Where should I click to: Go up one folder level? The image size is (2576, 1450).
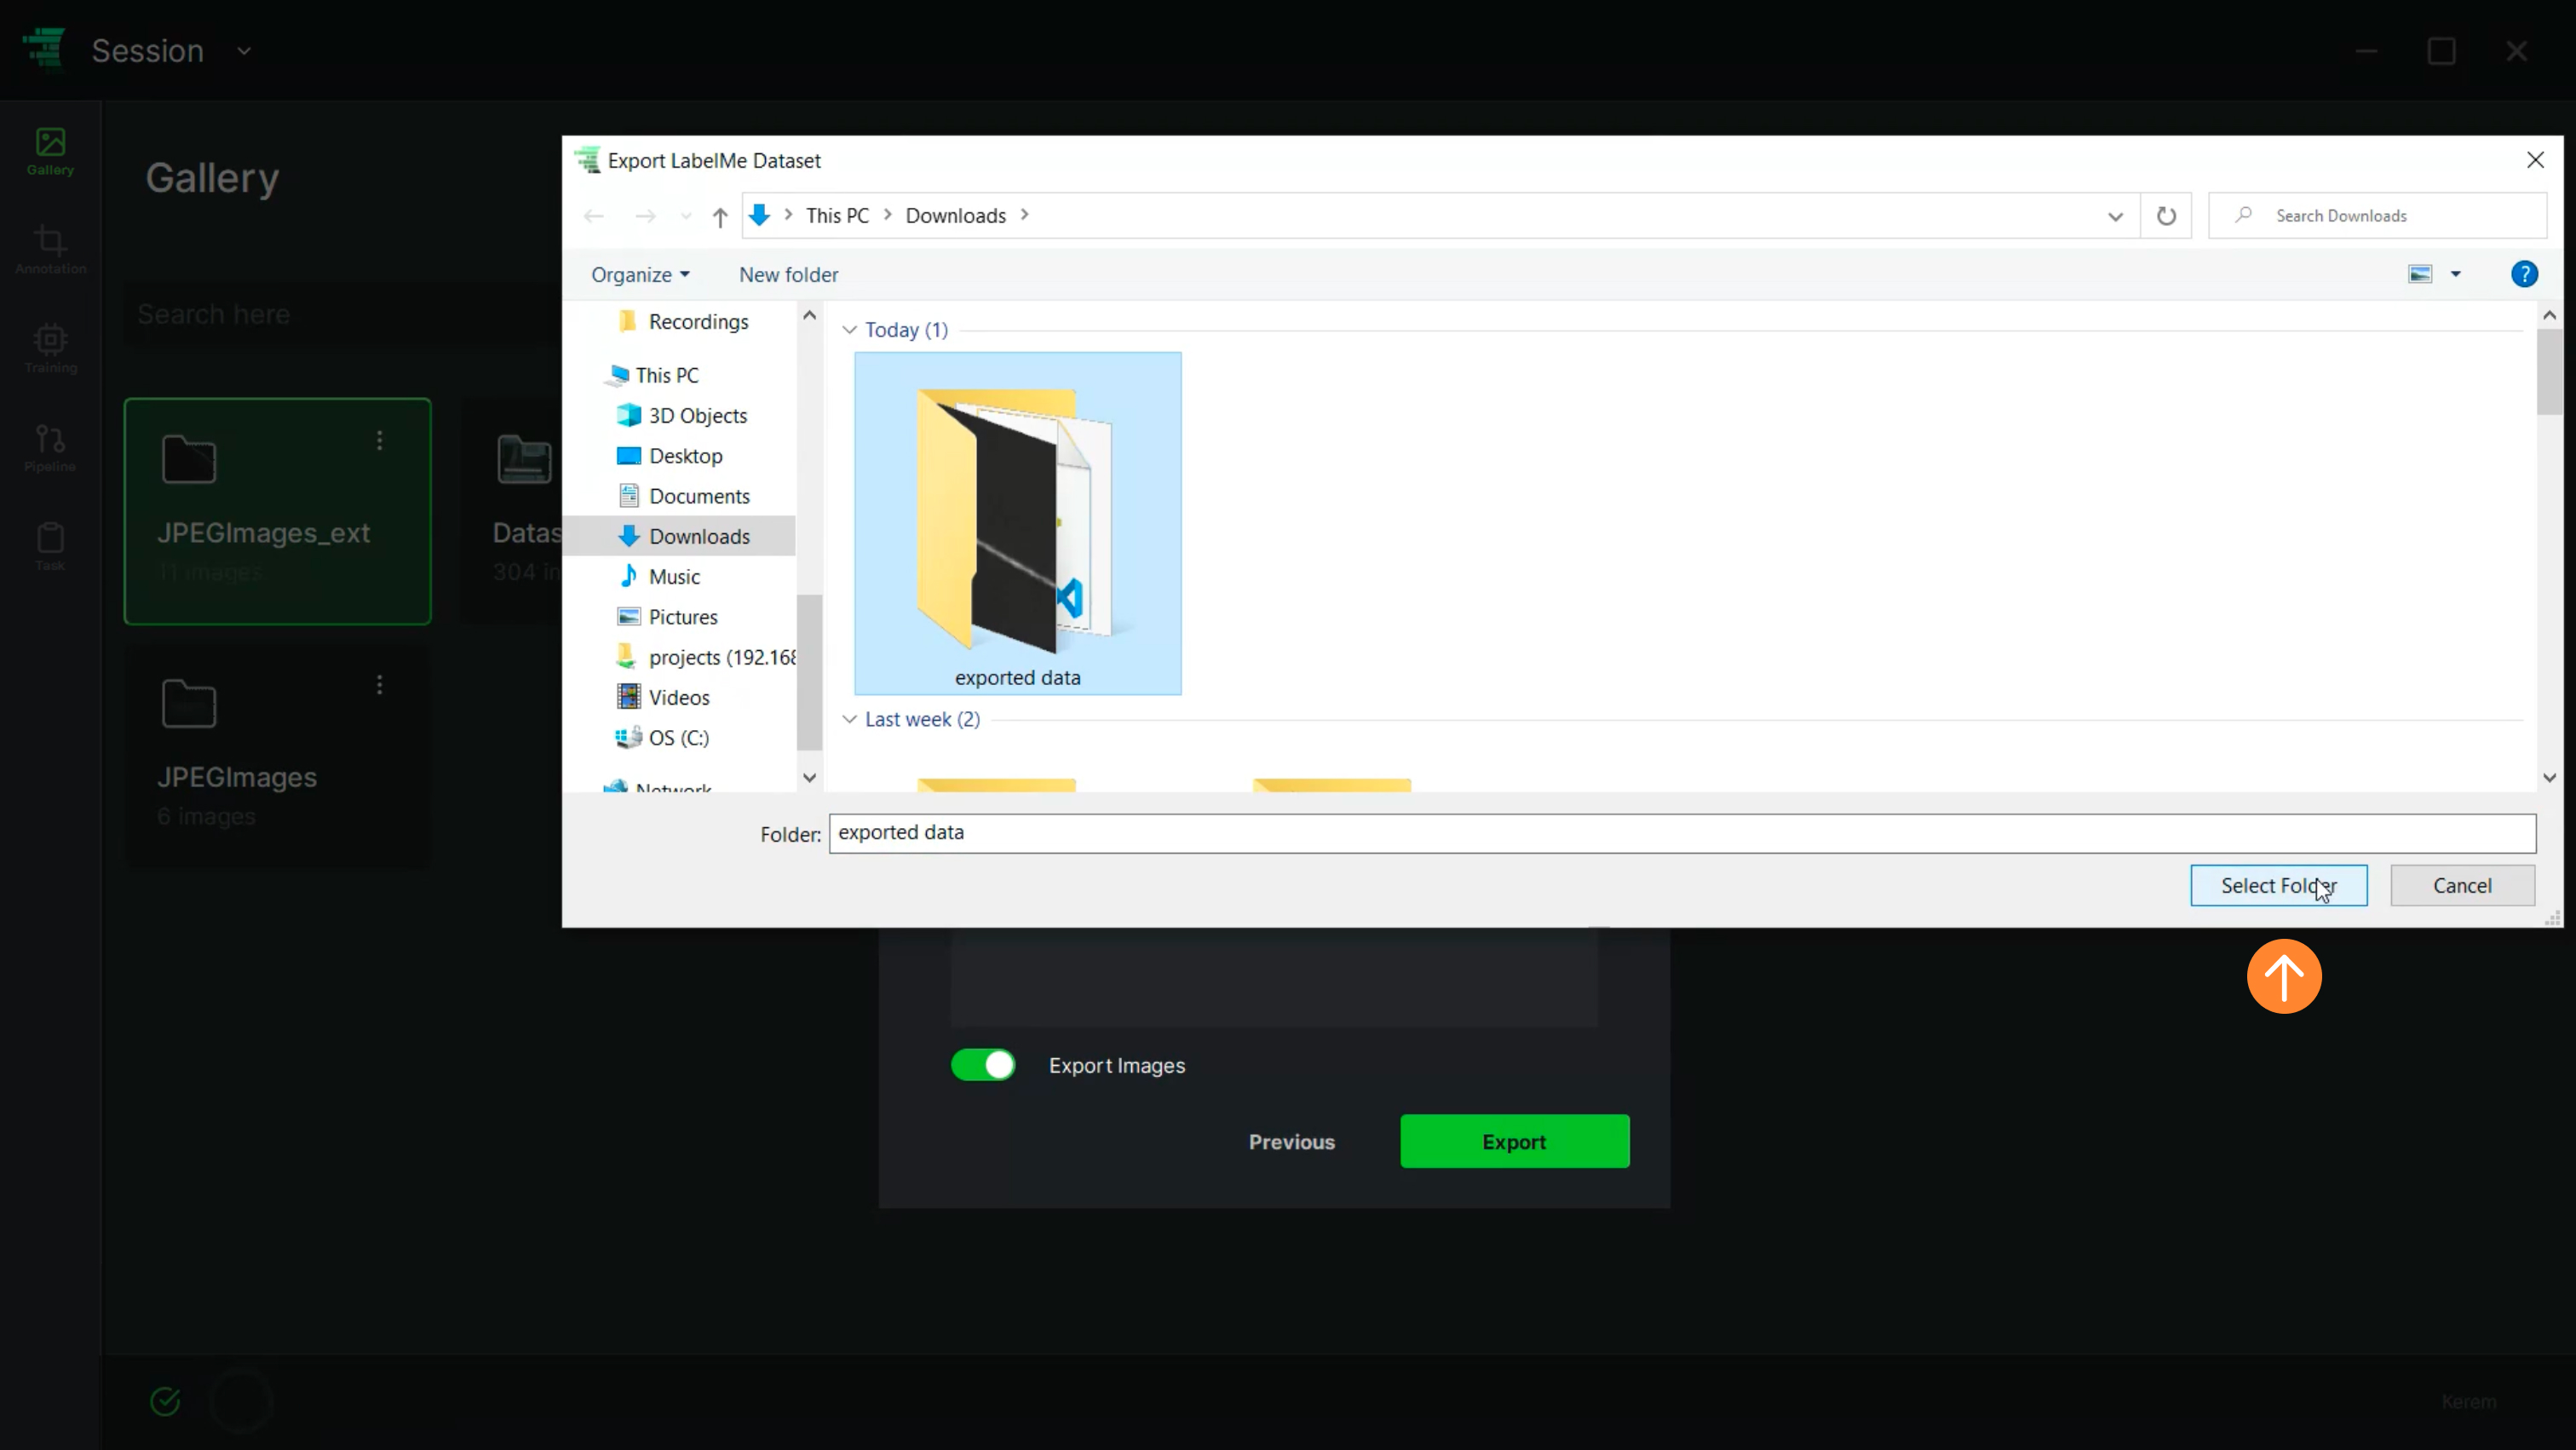click(720, 216)
